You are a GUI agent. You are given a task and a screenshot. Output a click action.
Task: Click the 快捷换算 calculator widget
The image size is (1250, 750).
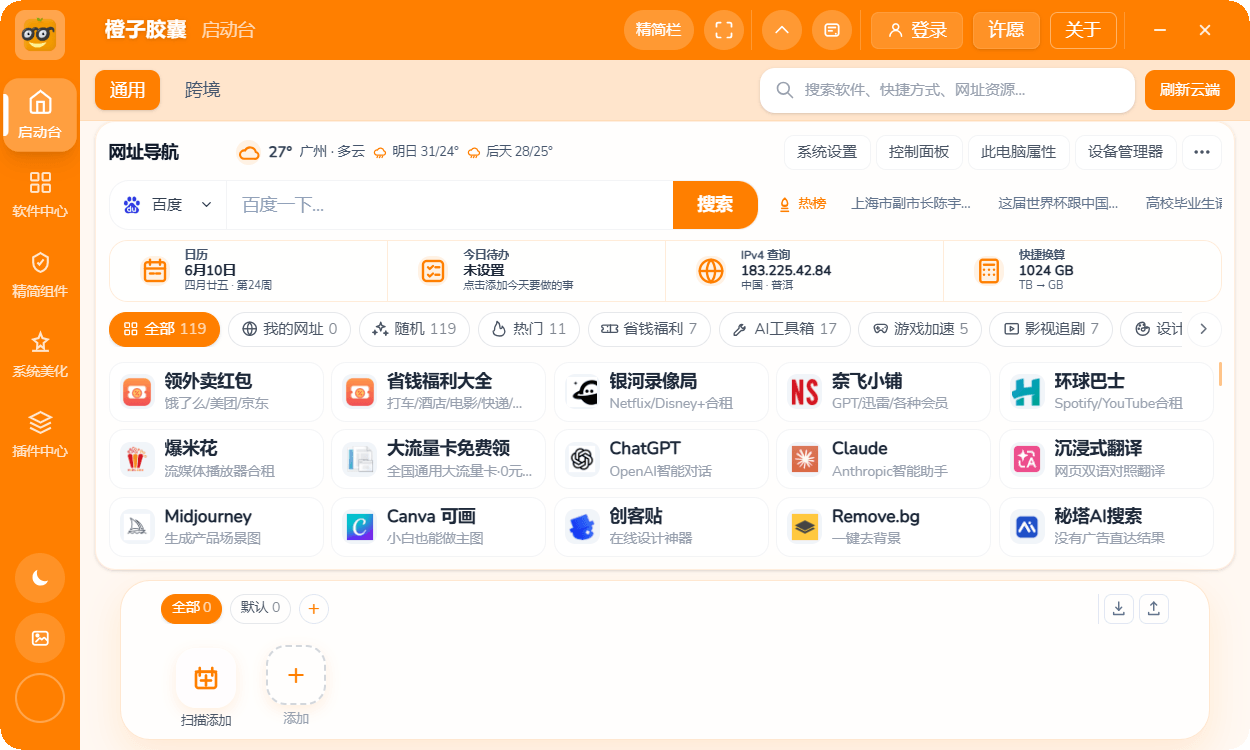point(1082,271)
